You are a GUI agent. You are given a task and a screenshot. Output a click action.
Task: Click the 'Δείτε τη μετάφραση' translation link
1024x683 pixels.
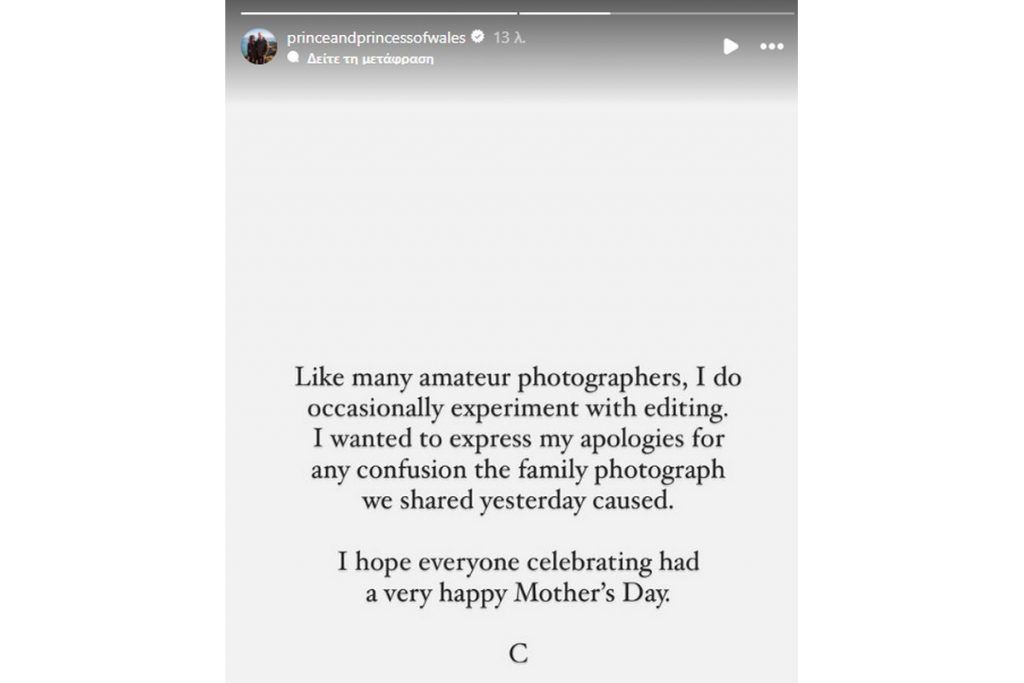click(370, 58)
